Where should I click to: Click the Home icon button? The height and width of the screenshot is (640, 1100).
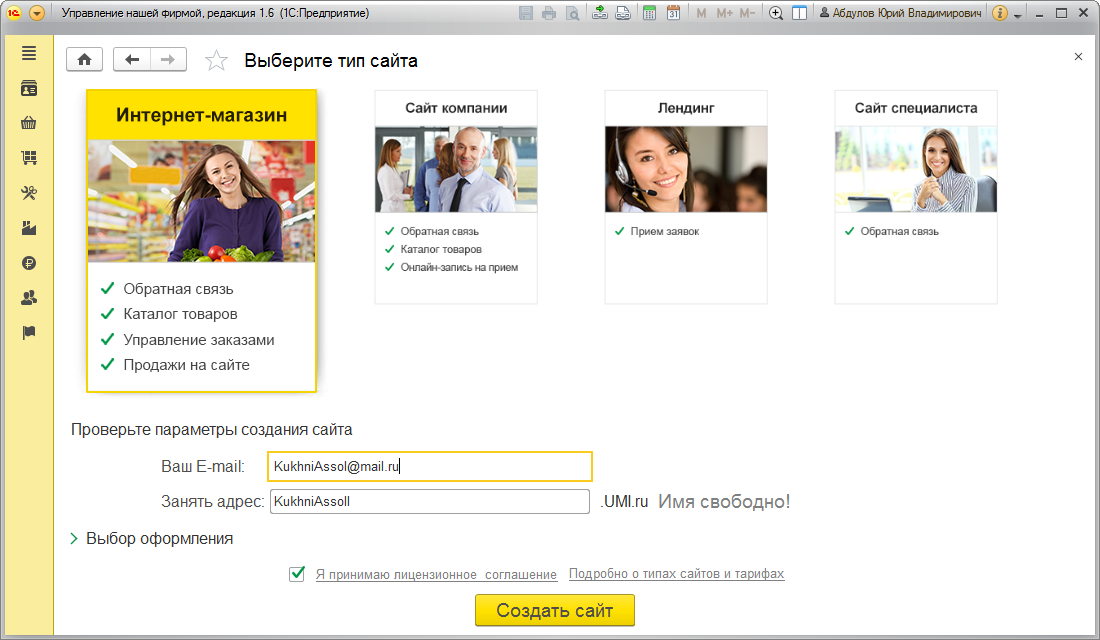click(84, 60)
